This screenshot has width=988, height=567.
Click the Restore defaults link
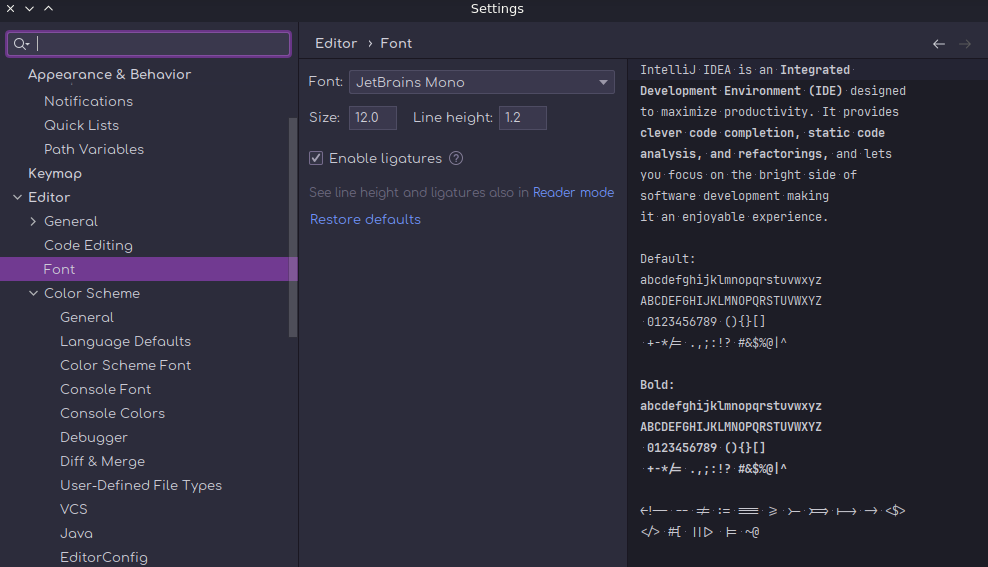365,219
